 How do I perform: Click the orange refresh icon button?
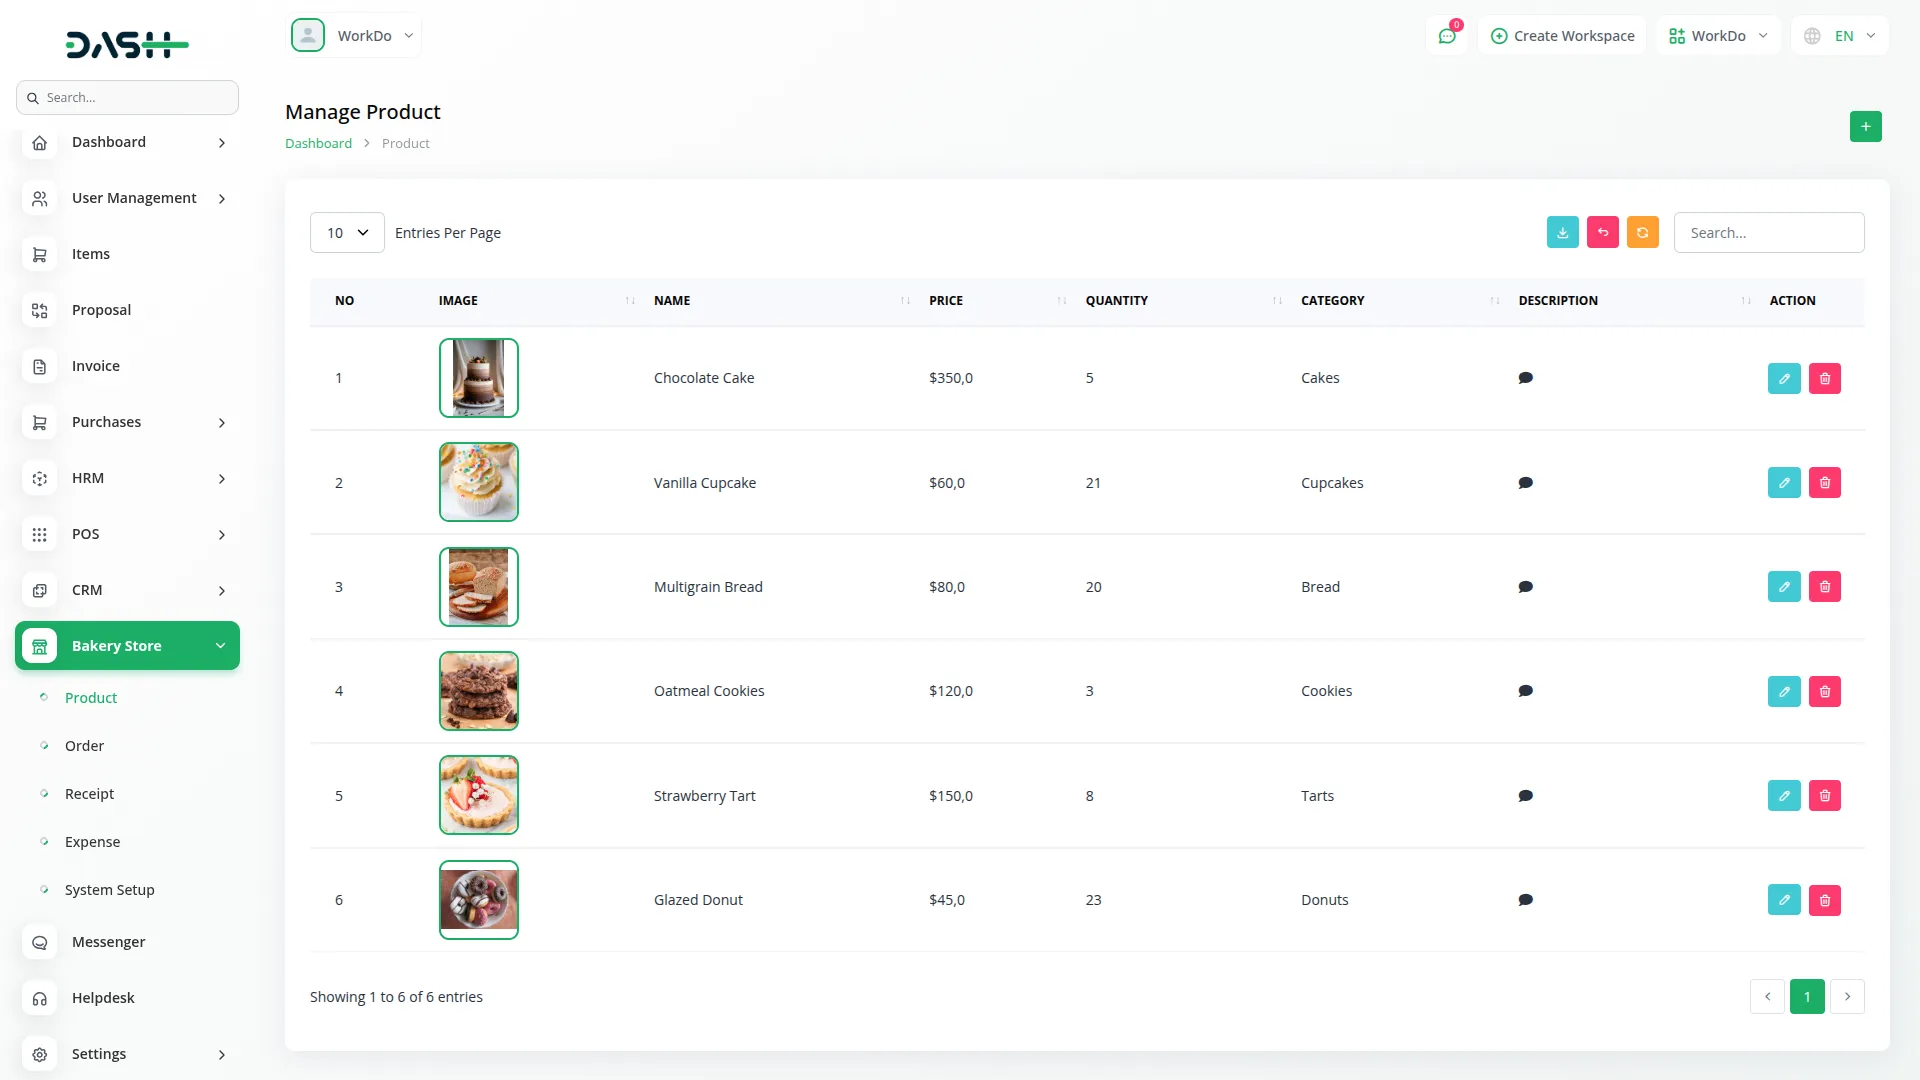click(1642, 232)
